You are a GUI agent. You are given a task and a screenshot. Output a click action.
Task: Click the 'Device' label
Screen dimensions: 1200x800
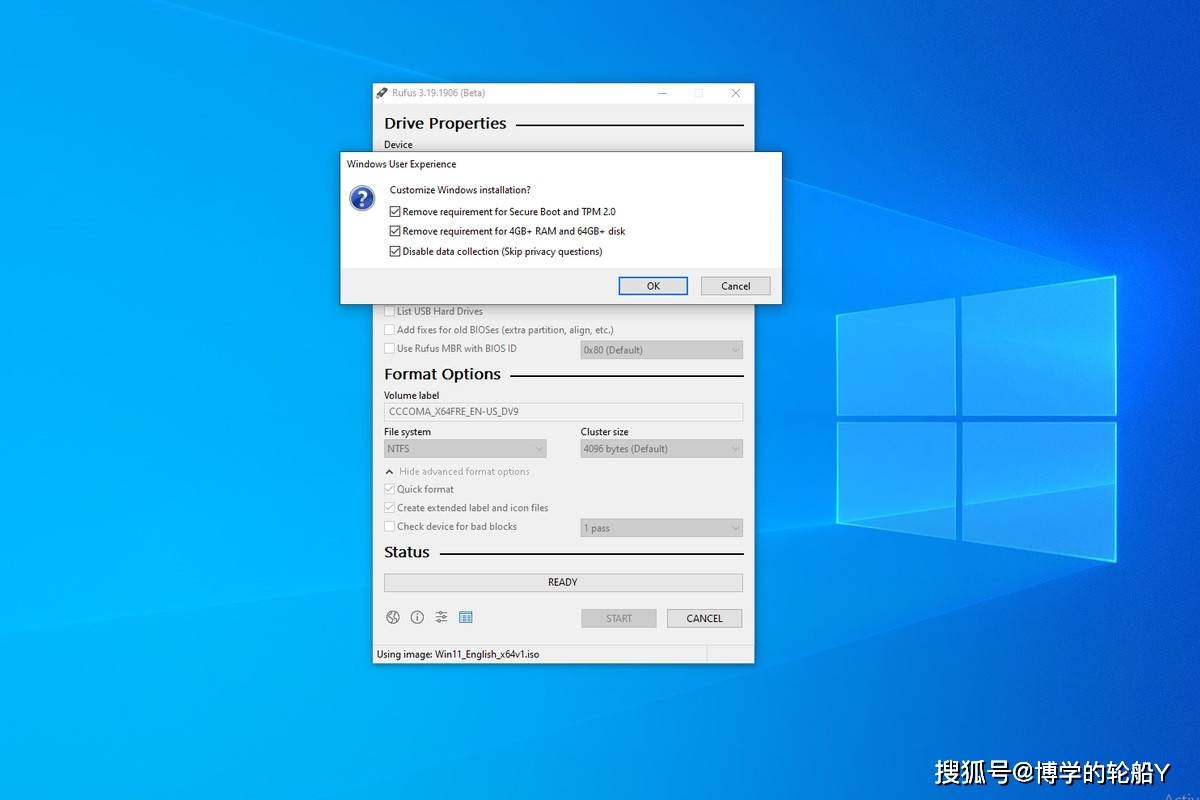pyautogui.click(x=398, y=145)
